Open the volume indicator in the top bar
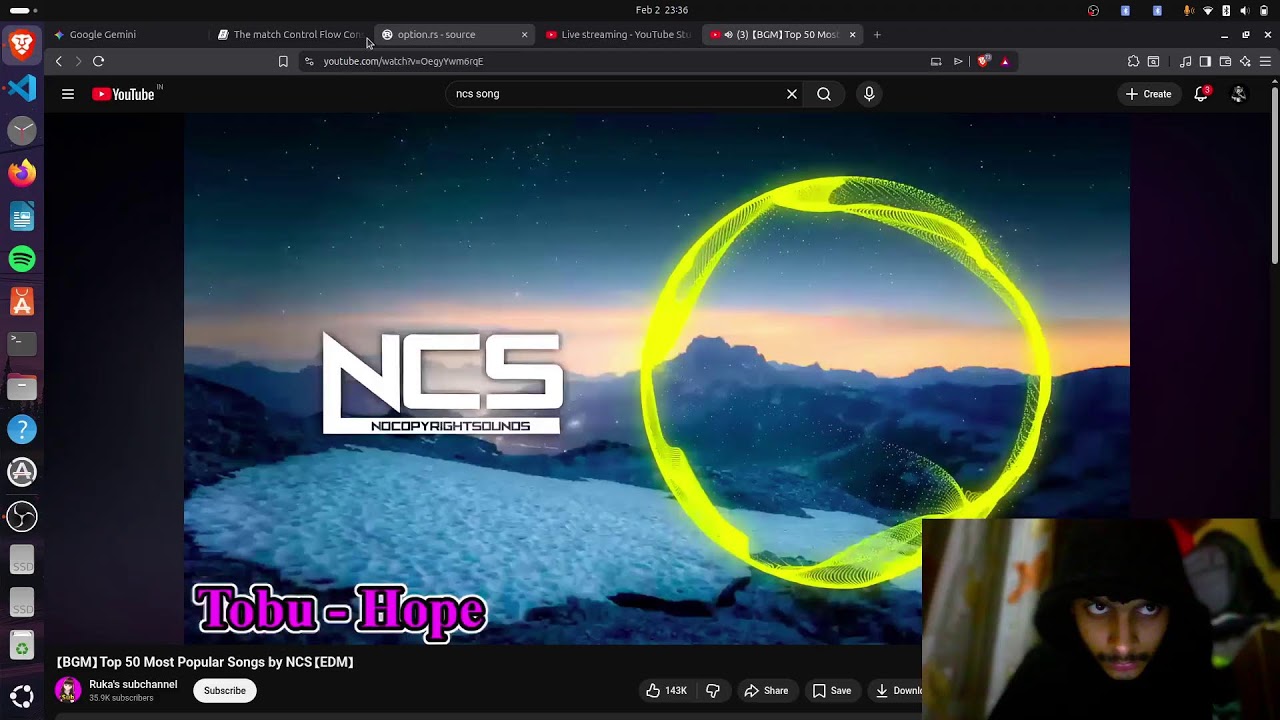 pyautogui.click(x=1245, y=10)
